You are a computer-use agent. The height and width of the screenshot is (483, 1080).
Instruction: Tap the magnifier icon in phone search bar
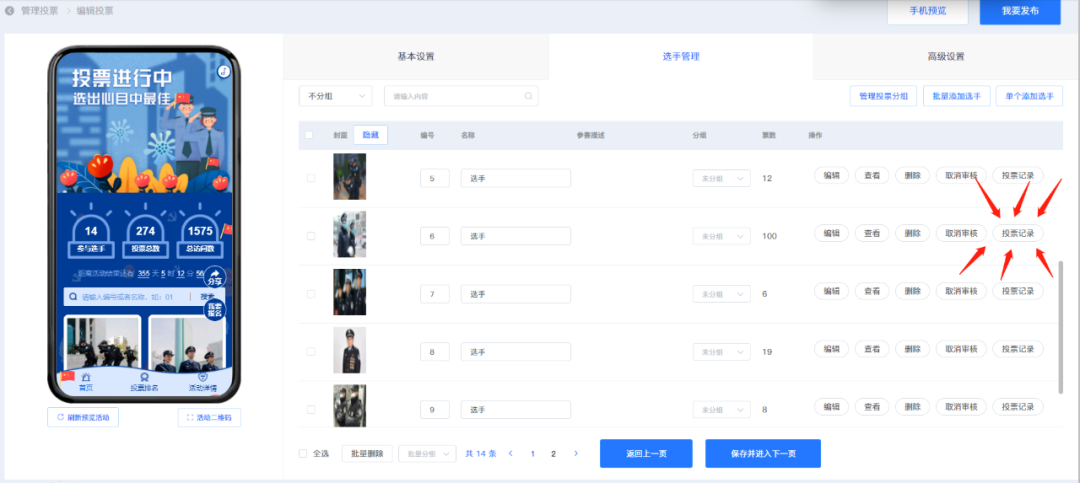coord(73,297)
